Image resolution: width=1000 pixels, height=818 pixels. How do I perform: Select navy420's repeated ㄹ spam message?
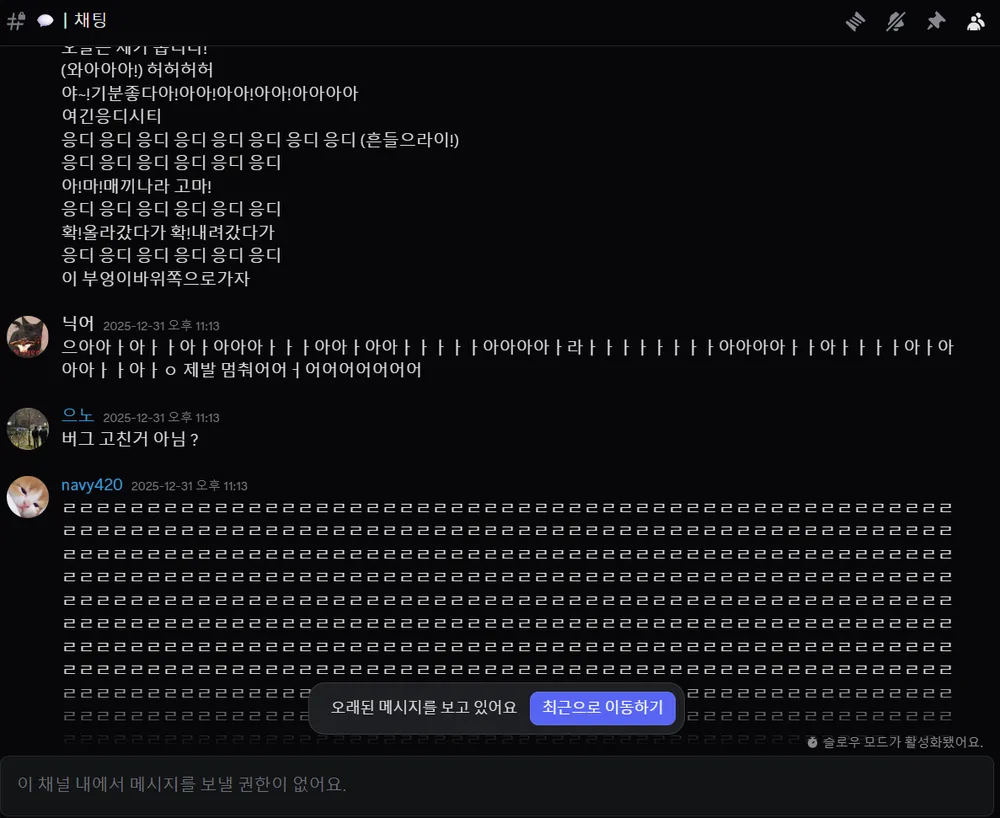(500, 600)
